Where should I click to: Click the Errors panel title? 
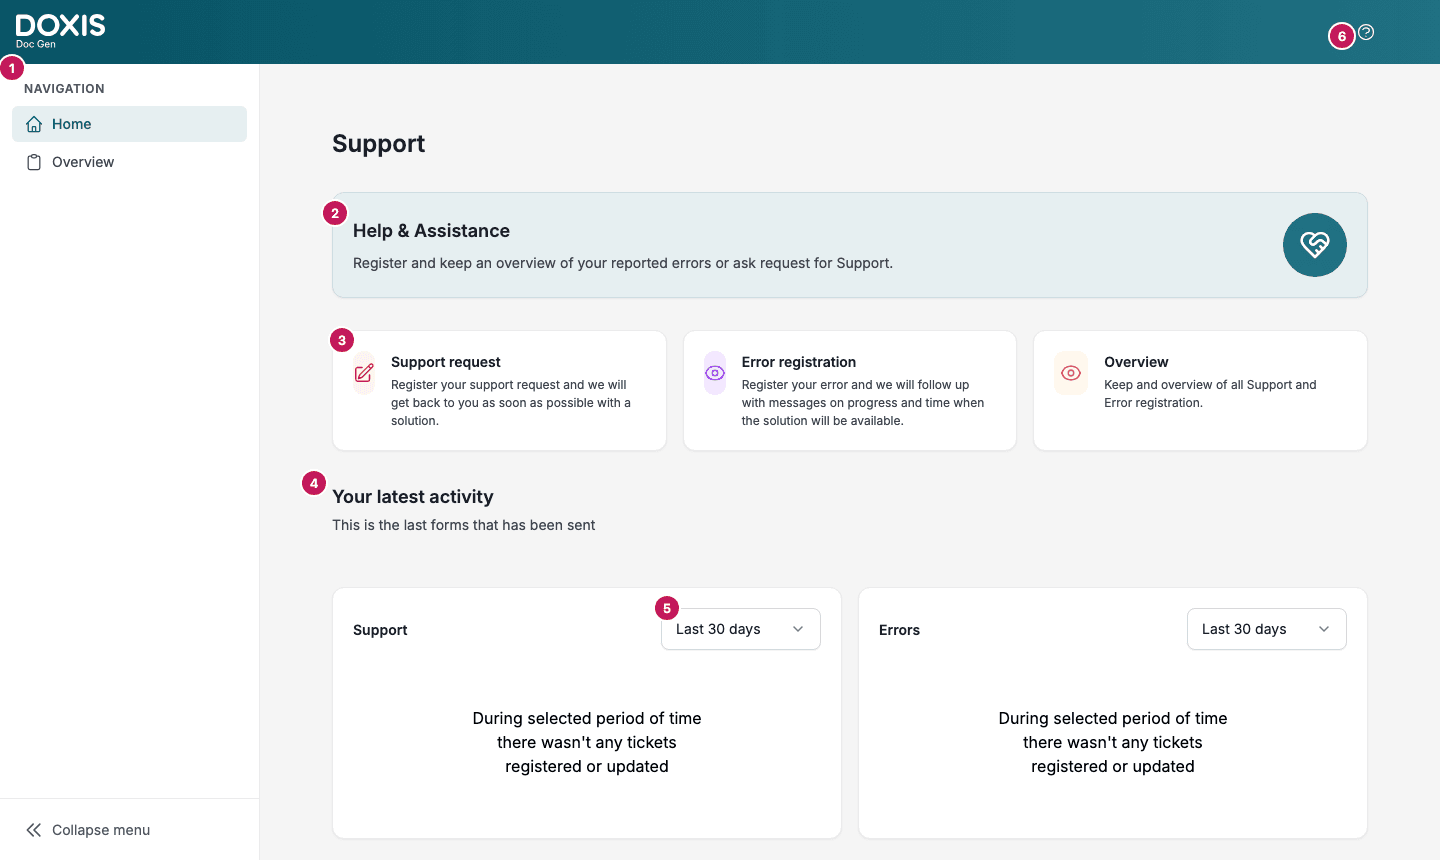[899, 630]
